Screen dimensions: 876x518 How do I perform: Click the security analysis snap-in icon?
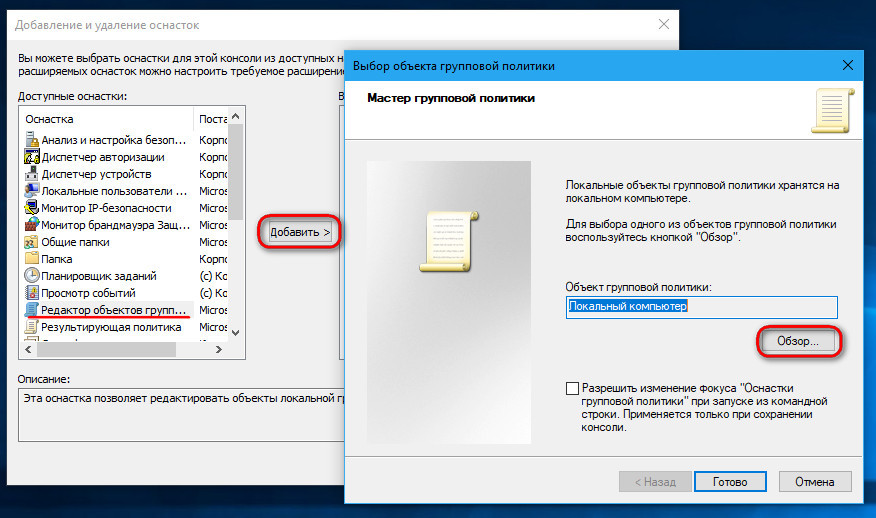tap(32, 139)
